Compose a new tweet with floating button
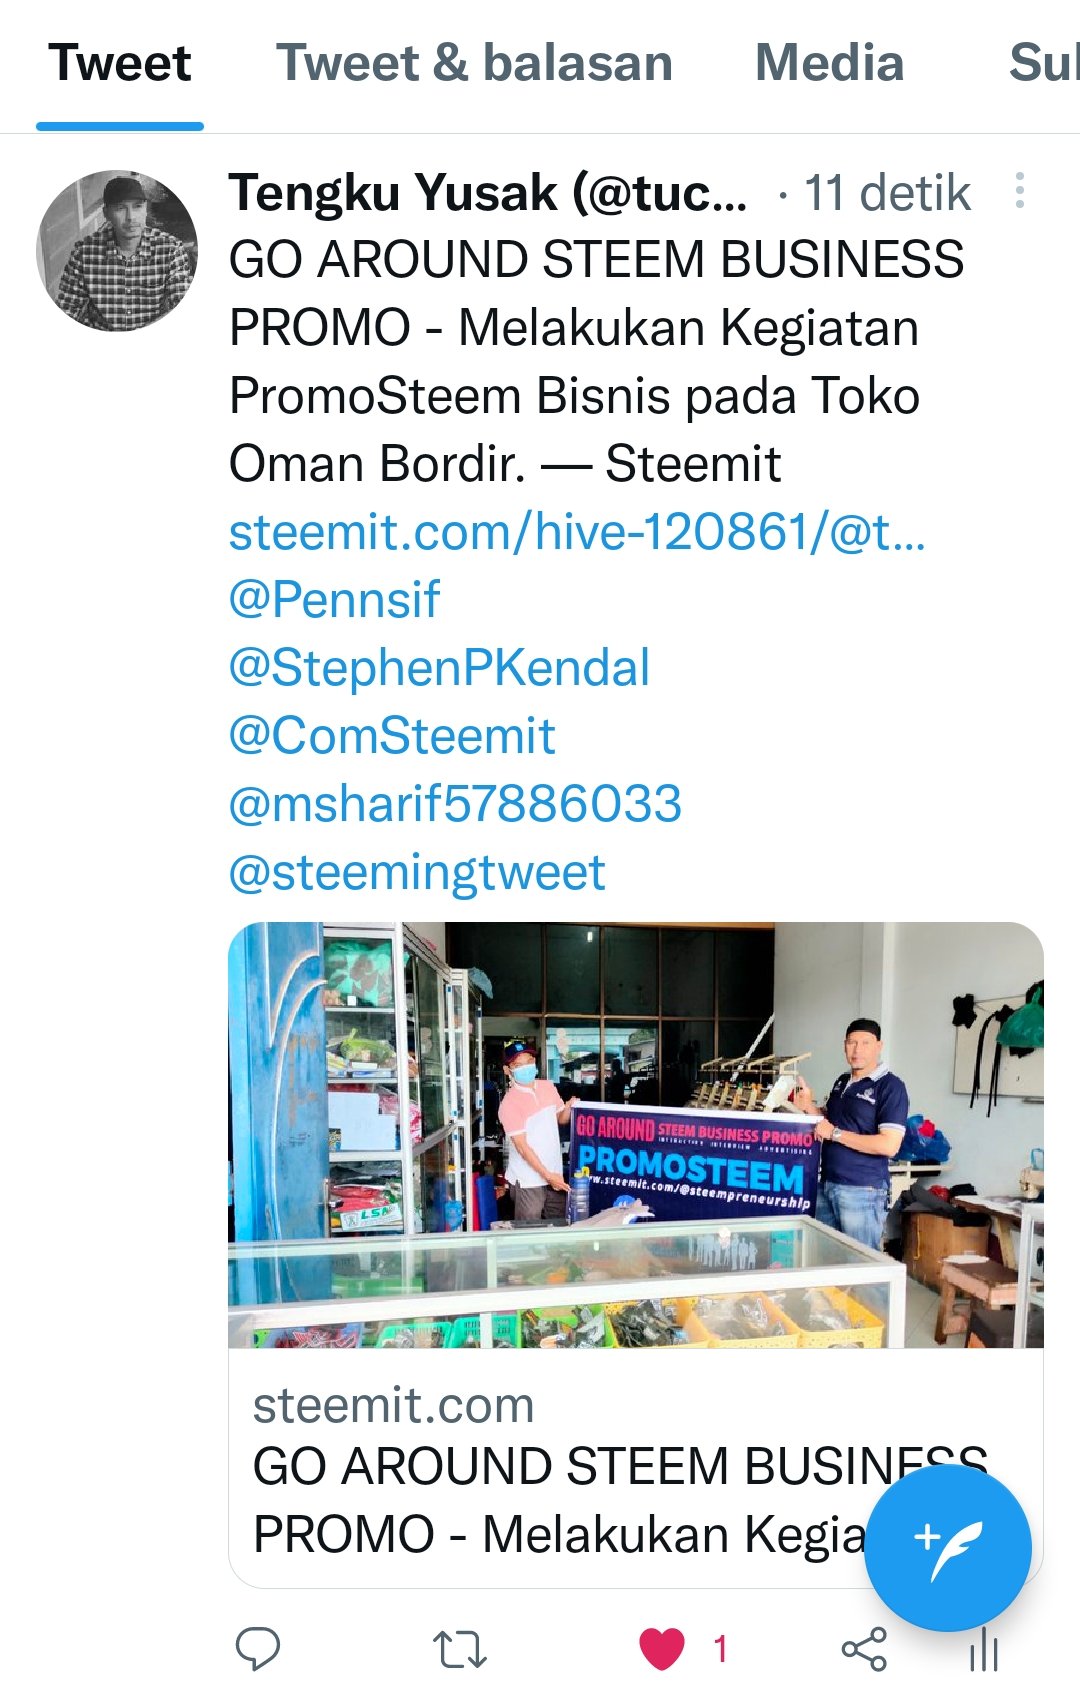Screen dimensions: 1080x1699 coord(947,1549)
